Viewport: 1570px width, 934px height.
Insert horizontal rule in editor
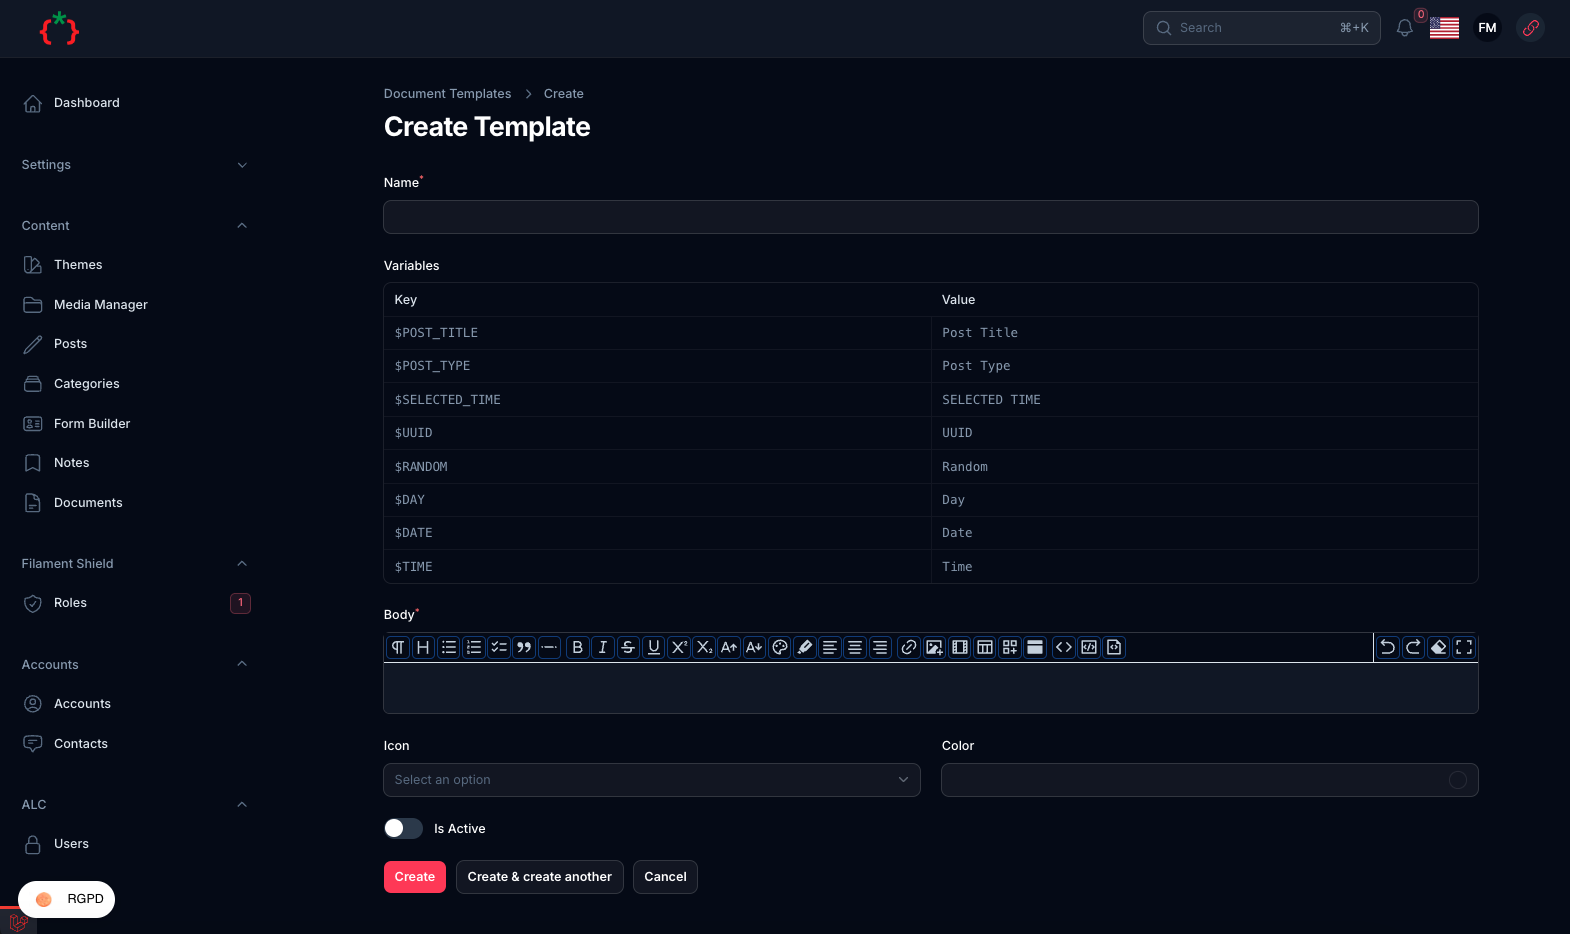point(549,647)
